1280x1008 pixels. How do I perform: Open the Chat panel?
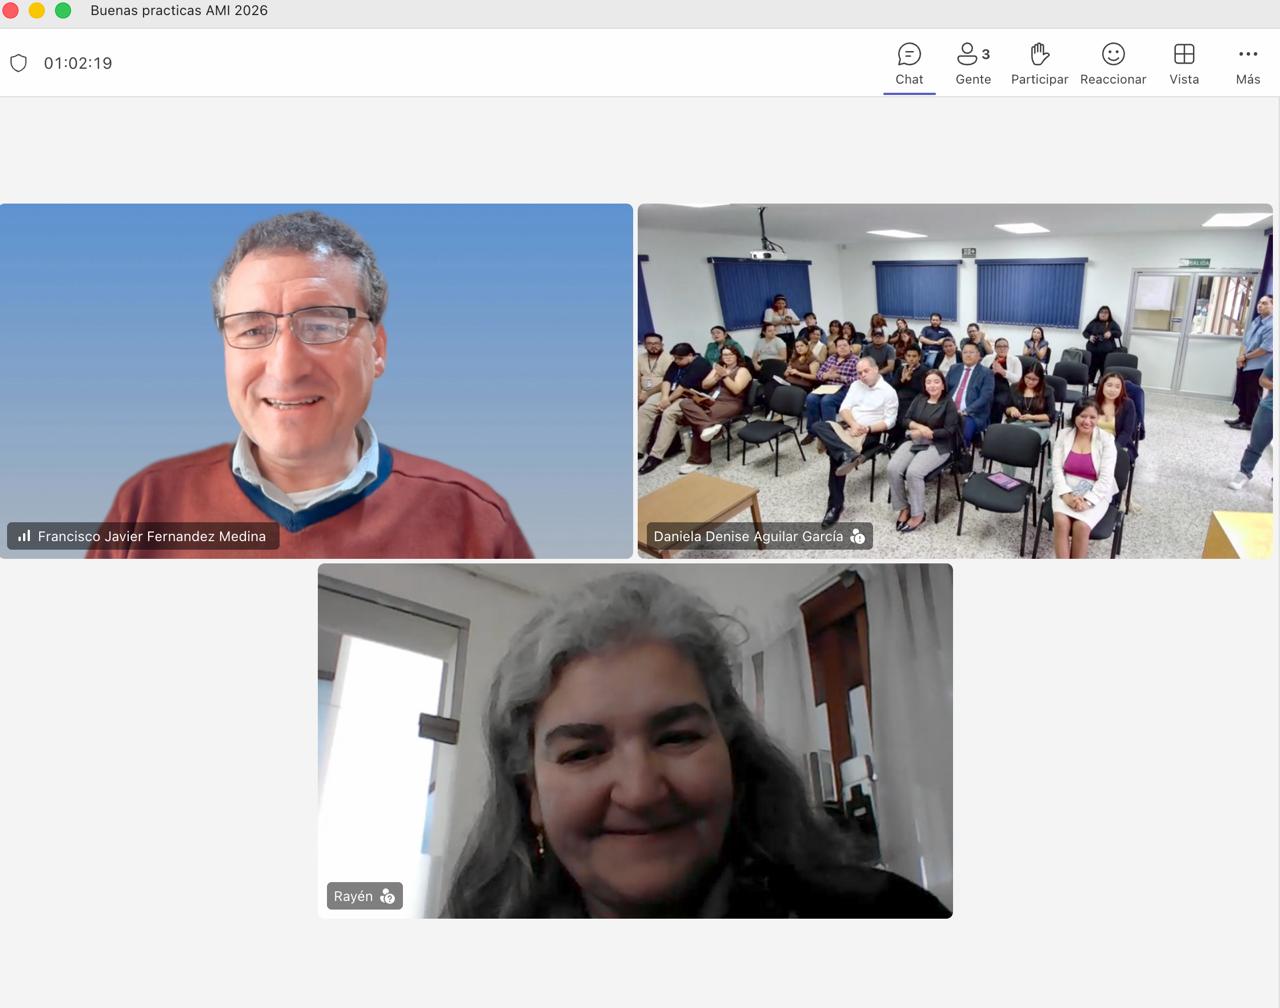click(x=909, y=64)
